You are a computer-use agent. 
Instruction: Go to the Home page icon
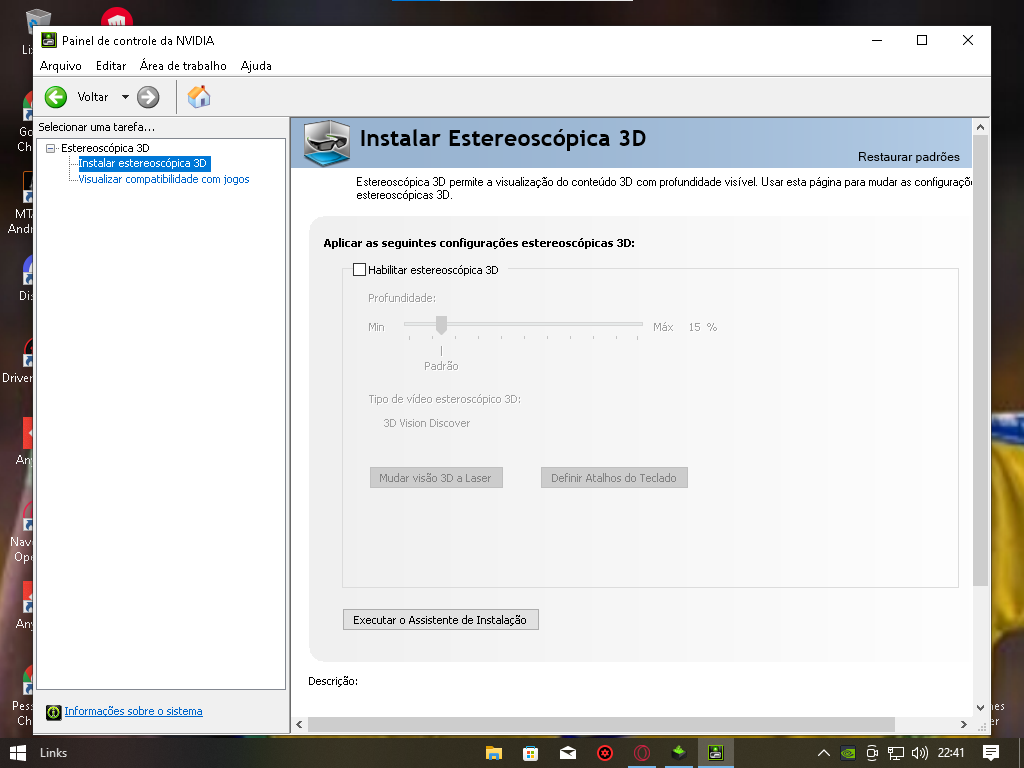199,97
